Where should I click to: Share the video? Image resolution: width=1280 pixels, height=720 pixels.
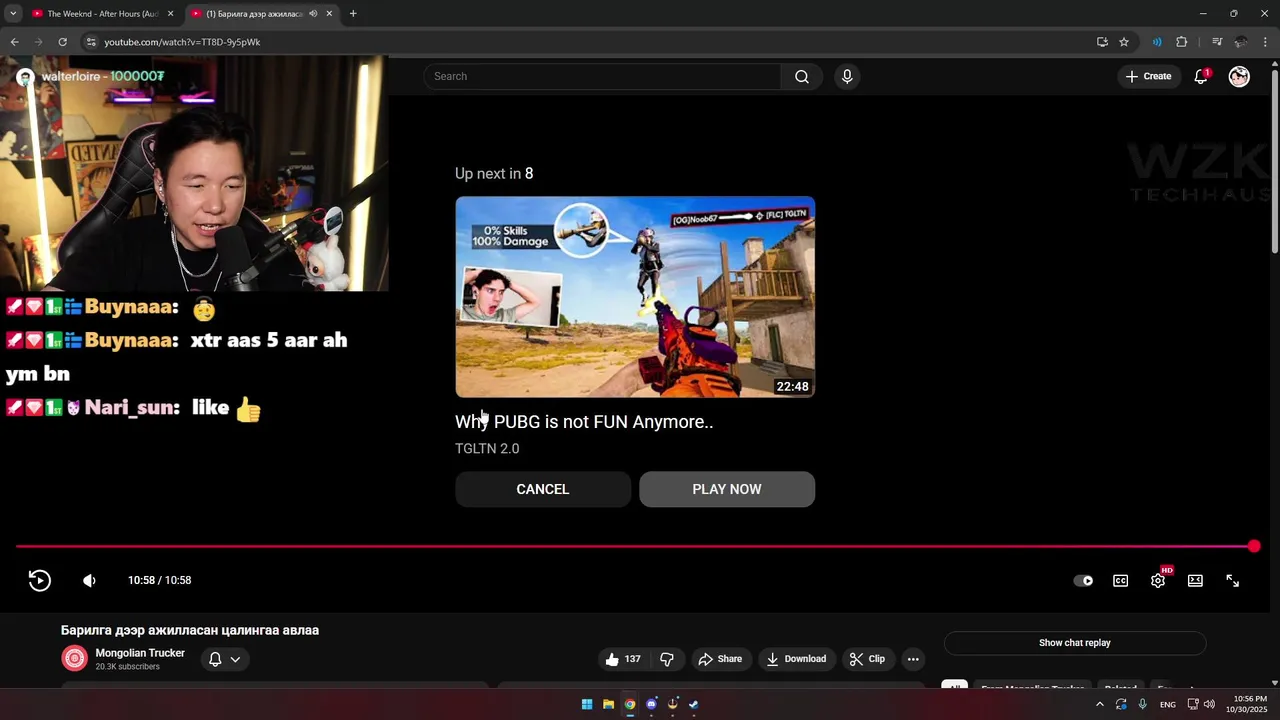click(720, 659)
